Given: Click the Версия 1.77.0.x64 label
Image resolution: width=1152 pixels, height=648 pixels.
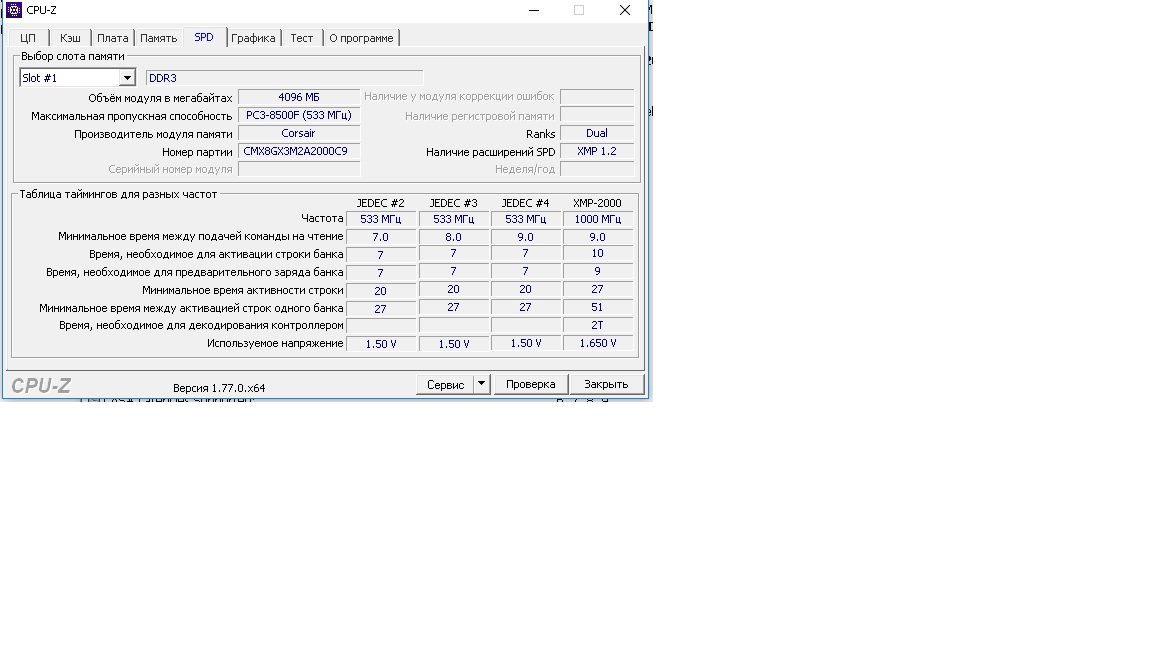Looking at the screenshot, I should [219, 388].
